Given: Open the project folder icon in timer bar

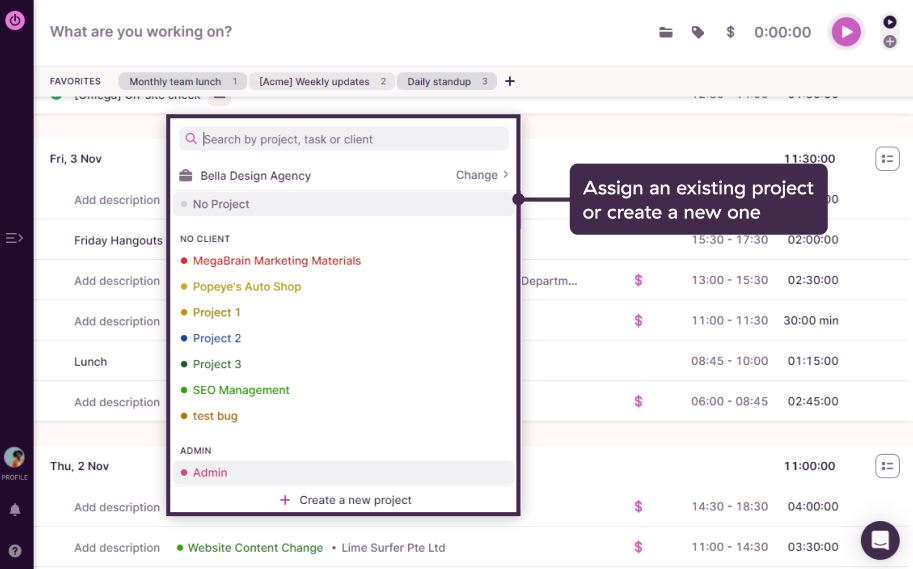Looking at the screenshot, I should pyautogui.click(x=666, y=32).
